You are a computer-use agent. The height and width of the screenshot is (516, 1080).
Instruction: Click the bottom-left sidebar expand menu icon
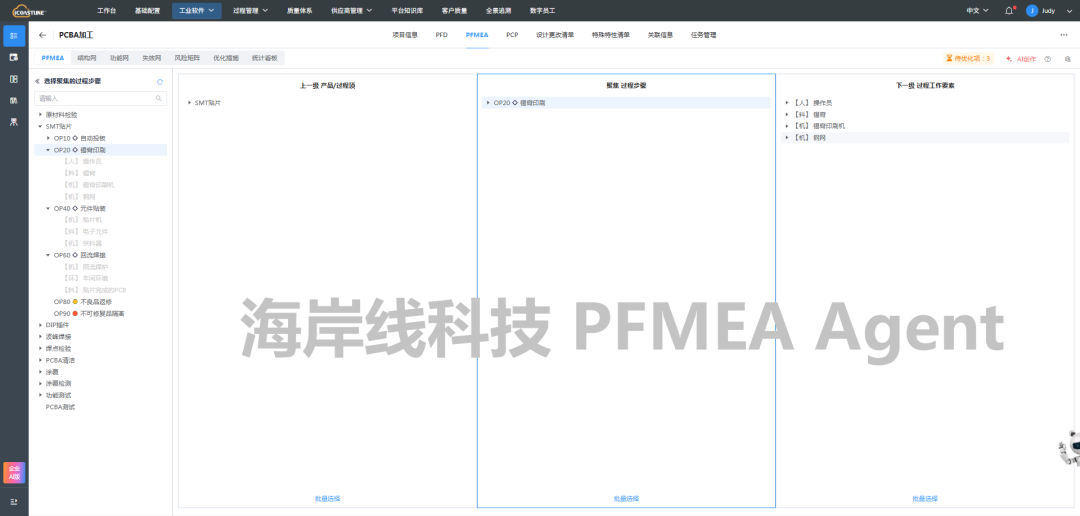pyautogui.click(x=13, y=501)
